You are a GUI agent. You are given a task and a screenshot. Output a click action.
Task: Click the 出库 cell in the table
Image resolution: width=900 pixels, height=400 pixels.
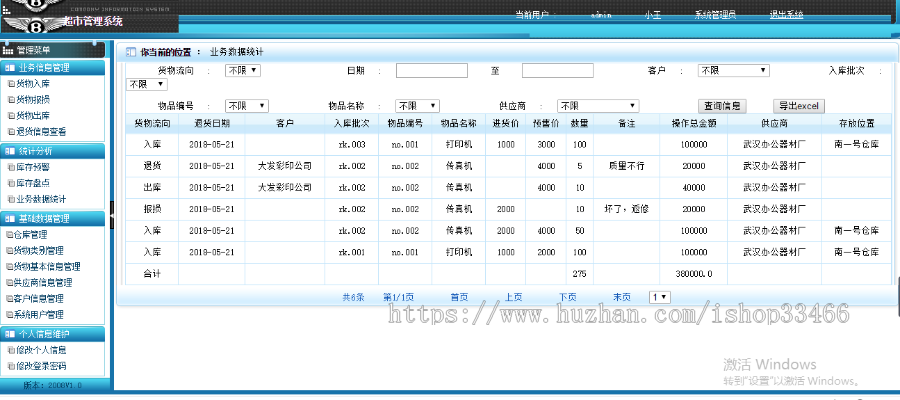(152, 188)
